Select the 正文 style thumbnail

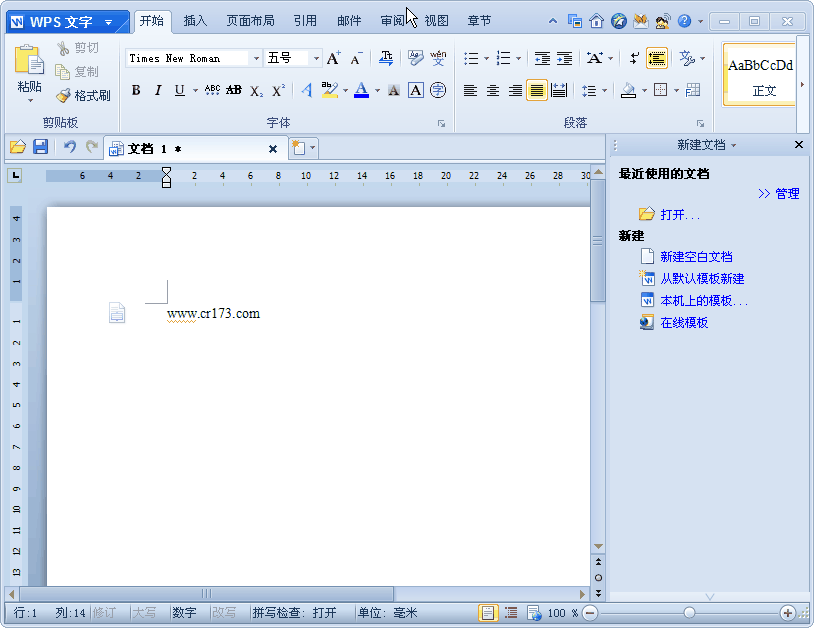pyautogui.click(x=760, y=76)
